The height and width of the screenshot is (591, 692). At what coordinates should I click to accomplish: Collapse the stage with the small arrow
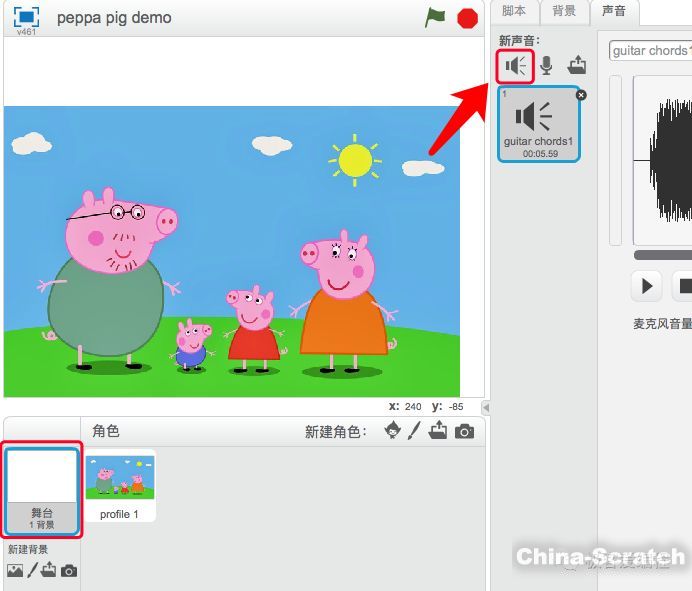click(x=486, y=407)
